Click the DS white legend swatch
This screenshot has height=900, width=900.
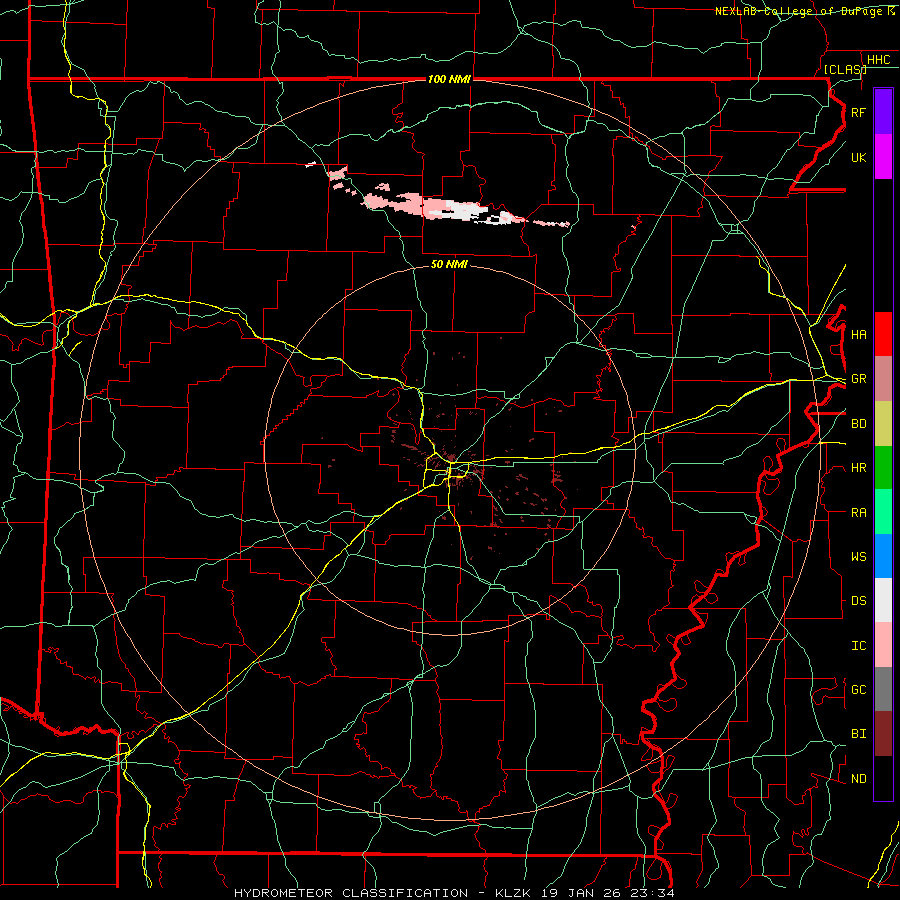coord(883,600)
